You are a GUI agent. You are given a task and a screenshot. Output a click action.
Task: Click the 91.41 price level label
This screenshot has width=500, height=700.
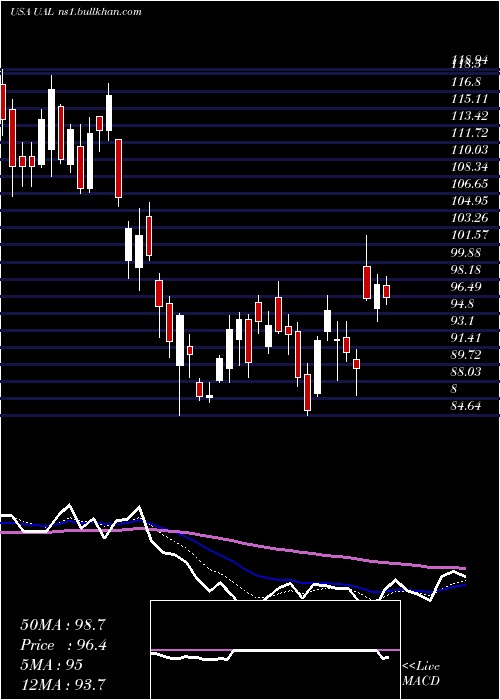pos(467,338)
